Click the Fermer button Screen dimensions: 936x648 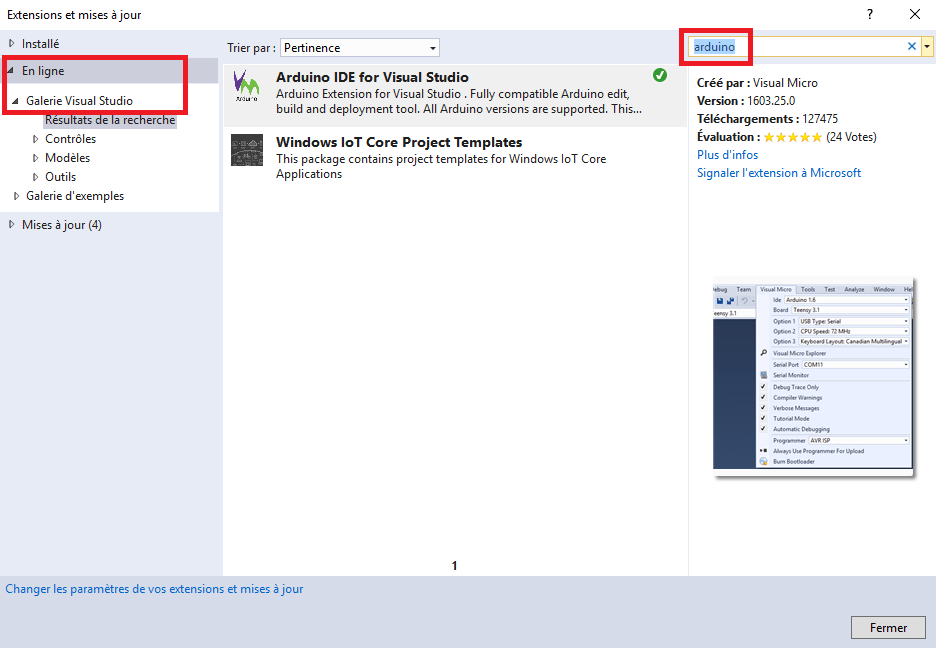888,628
